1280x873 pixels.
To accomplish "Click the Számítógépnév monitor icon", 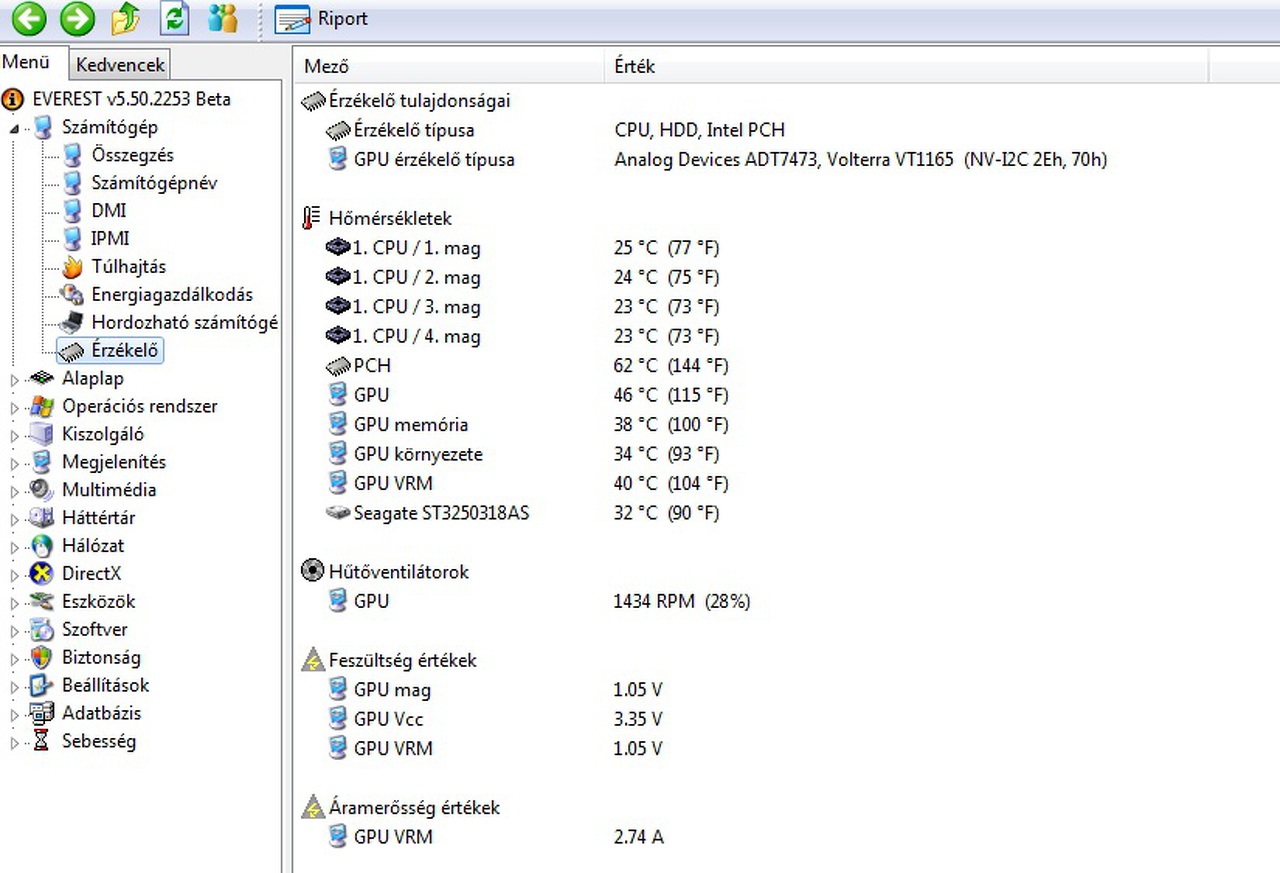I will click(72, 183).
